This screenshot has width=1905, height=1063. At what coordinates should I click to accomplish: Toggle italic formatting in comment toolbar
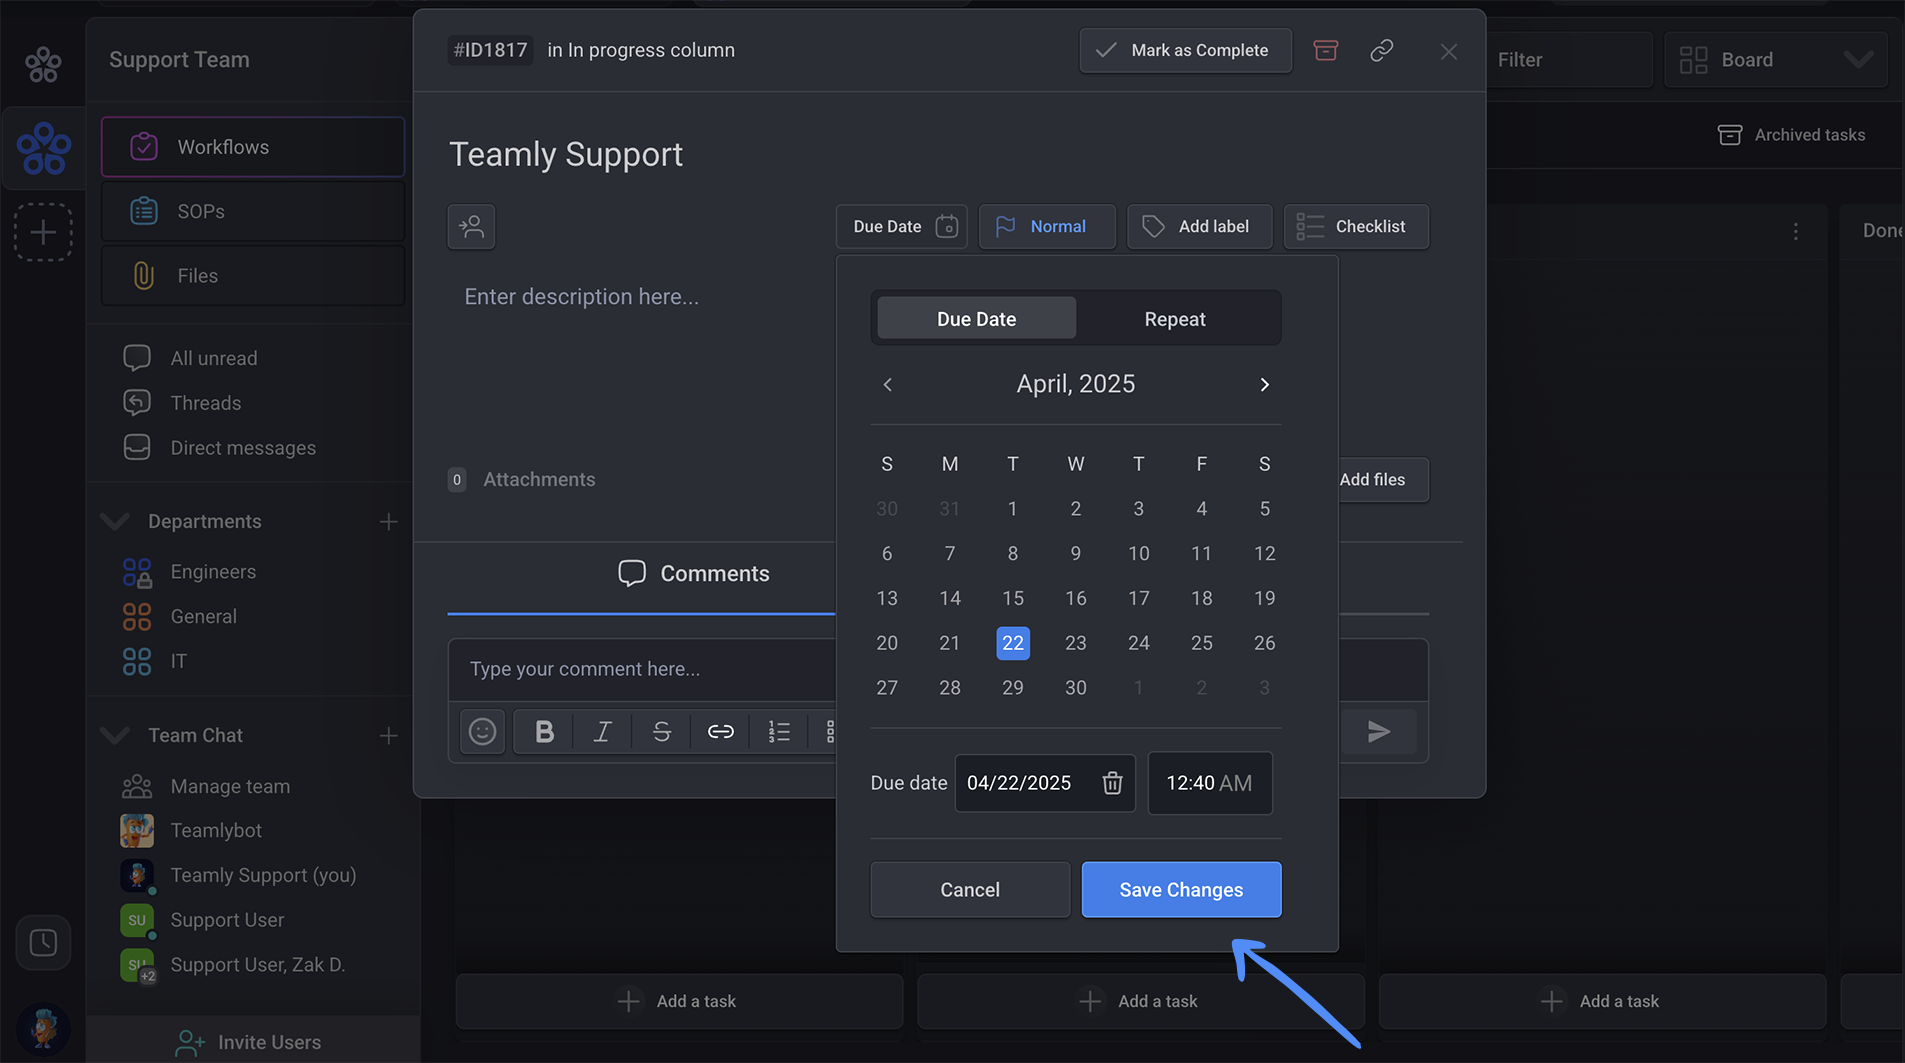pyautogui.click(x=602, y=732)
